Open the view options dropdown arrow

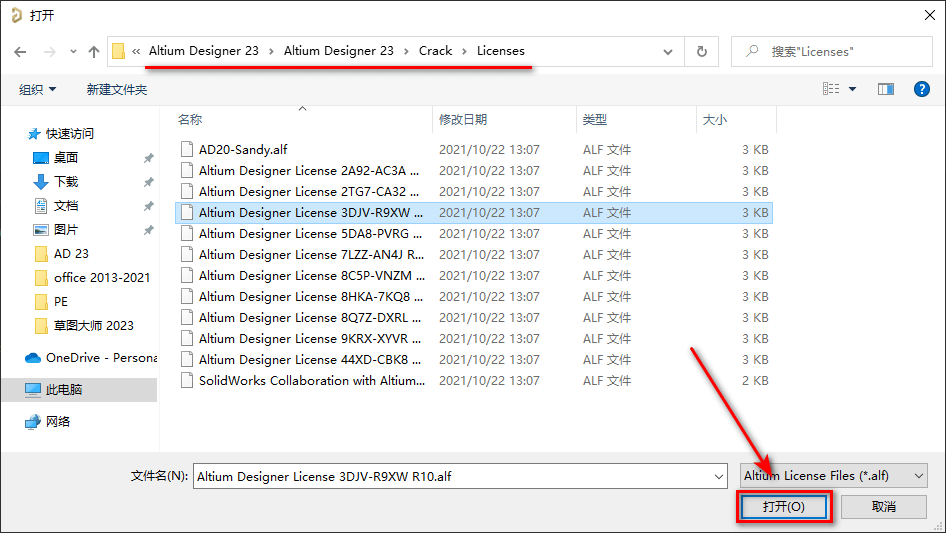pos(852,89)
